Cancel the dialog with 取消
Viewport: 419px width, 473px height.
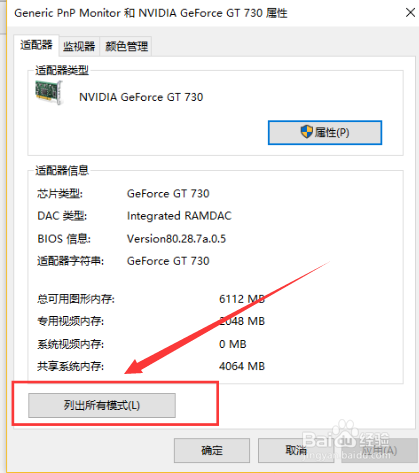[x=296, y=450]
